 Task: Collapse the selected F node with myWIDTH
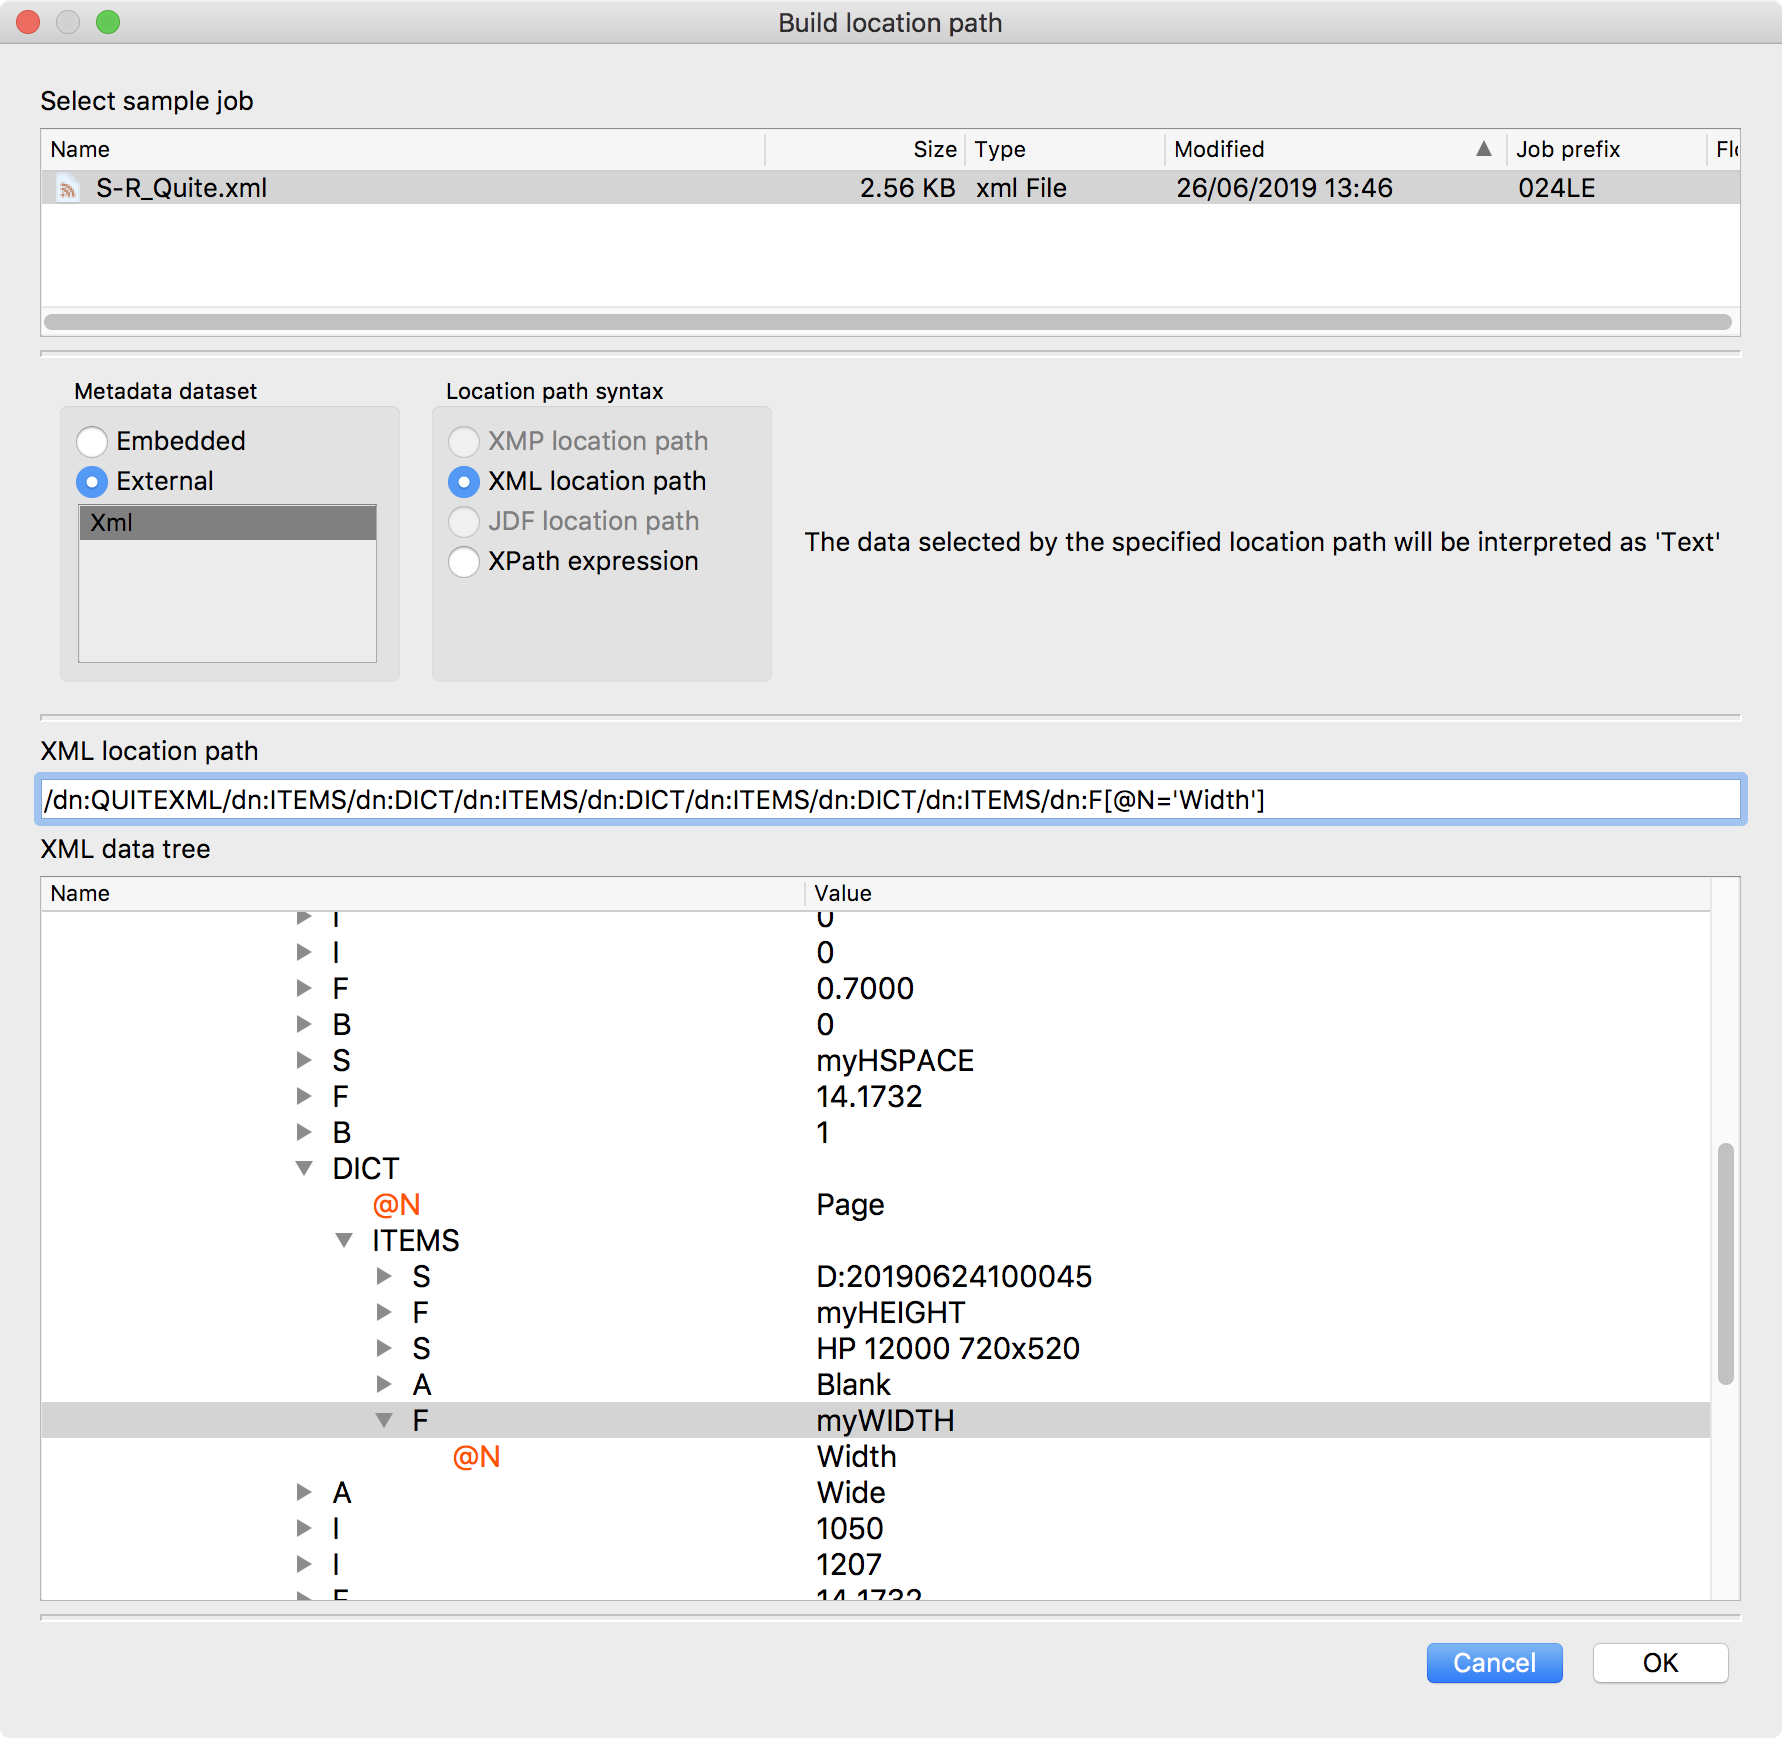point(384,1420)
